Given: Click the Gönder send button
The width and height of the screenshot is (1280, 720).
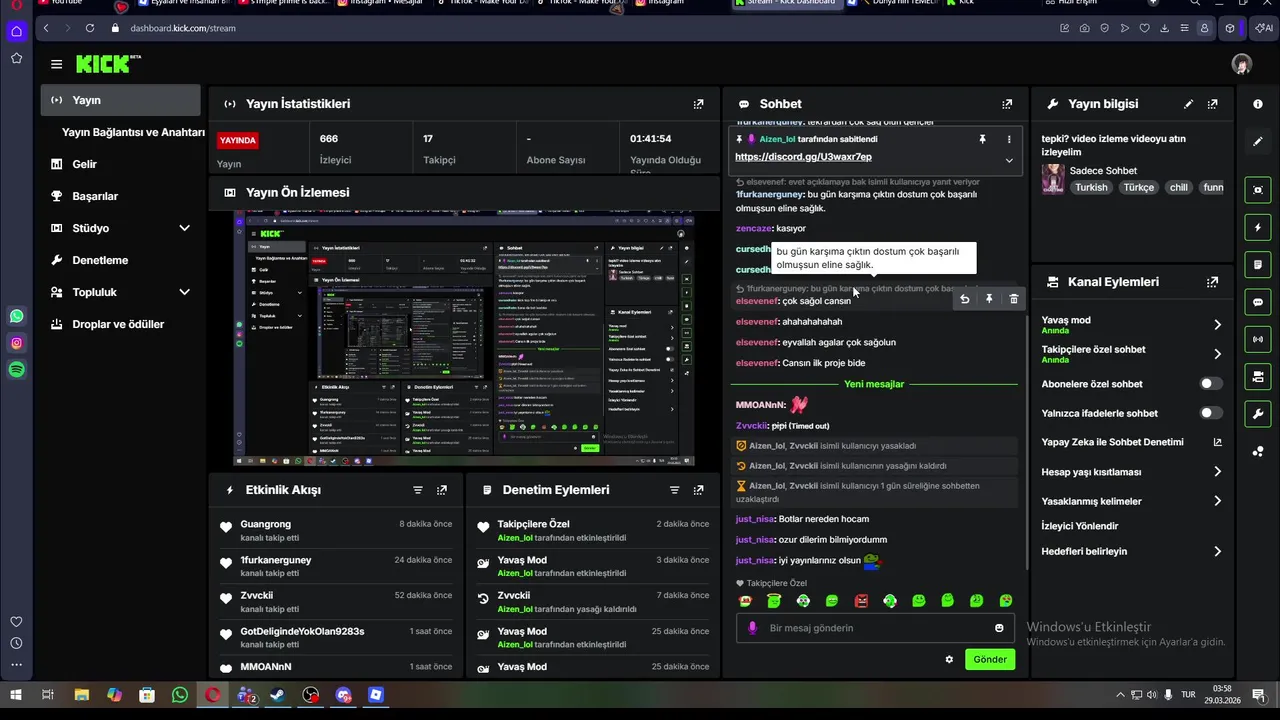Looking at the screenshot, I should (x=990, y=659).
